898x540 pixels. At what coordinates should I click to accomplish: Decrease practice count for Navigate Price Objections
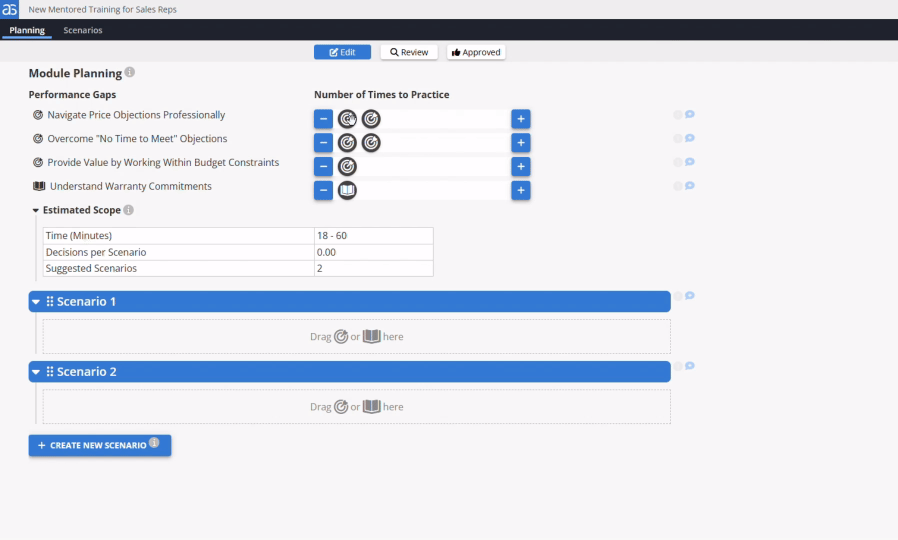[x=323, y=119]
